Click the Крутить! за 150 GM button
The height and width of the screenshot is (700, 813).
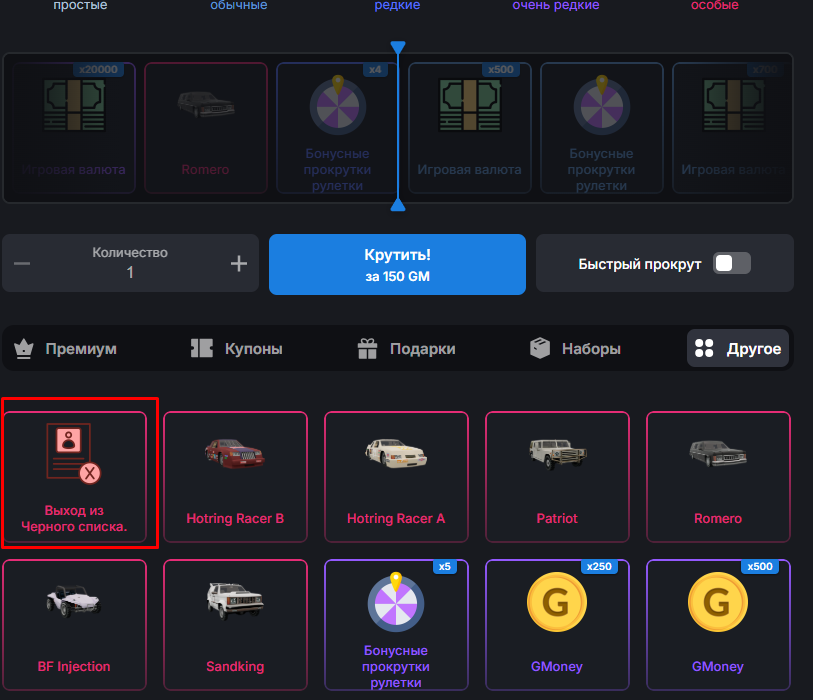click(397, 264)
